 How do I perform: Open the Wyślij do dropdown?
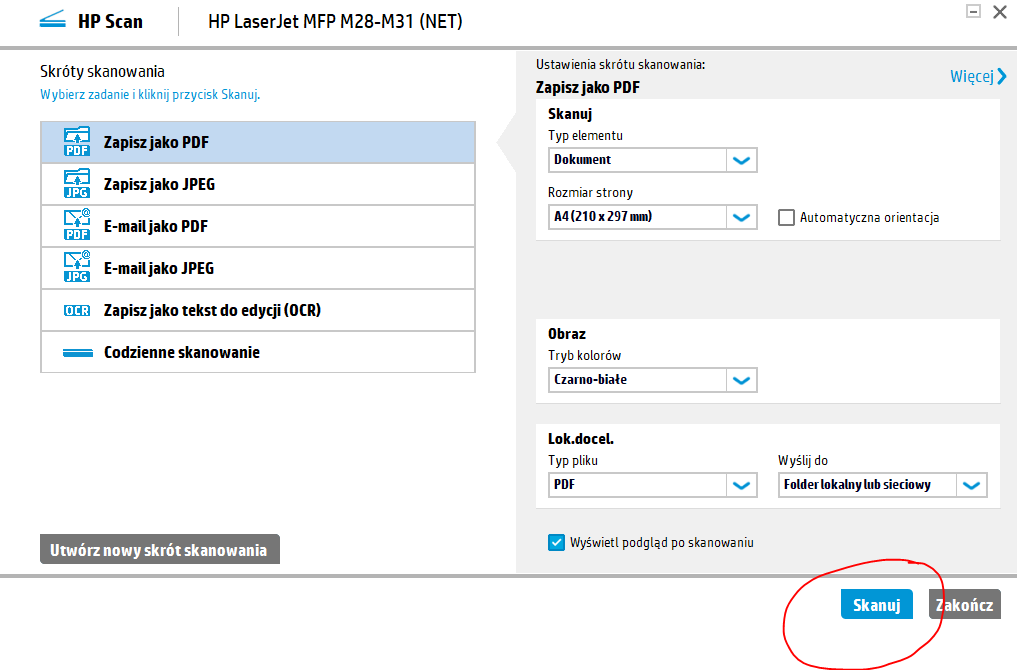[x=970, y=485]
